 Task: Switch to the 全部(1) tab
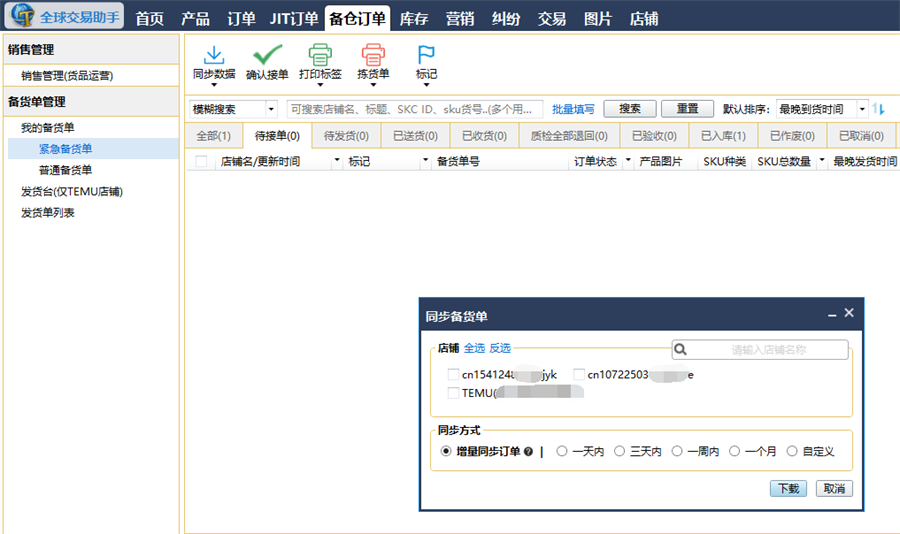point(214,136)
